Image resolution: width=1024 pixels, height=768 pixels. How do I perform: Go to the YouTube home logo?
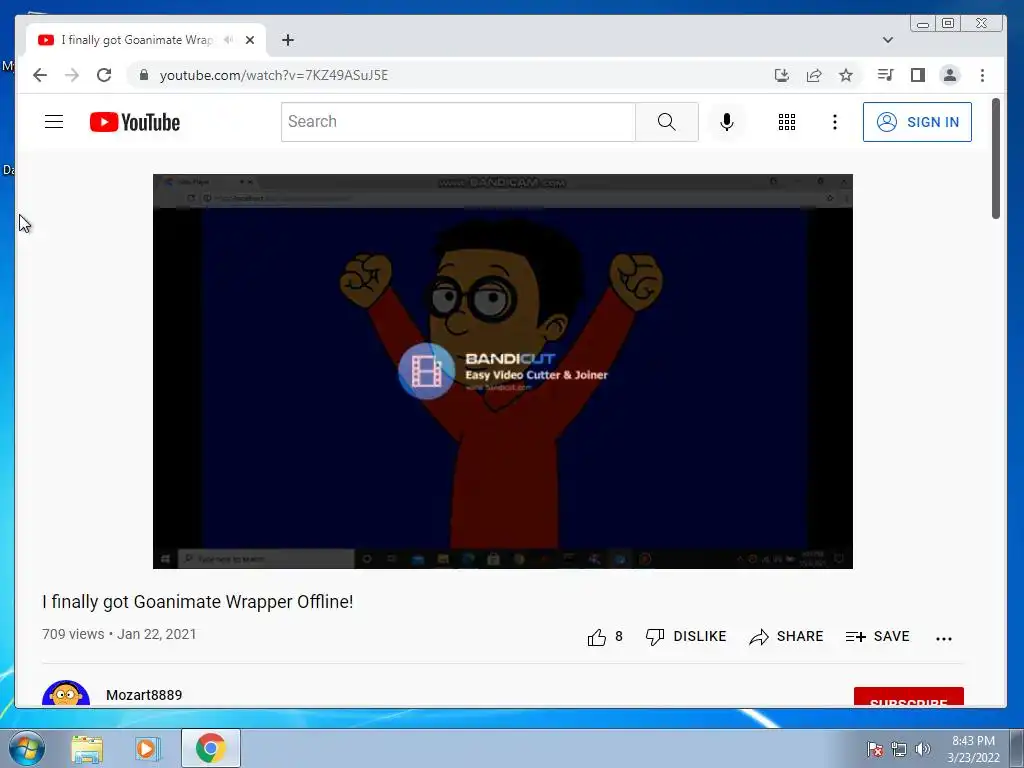point(135,122)
